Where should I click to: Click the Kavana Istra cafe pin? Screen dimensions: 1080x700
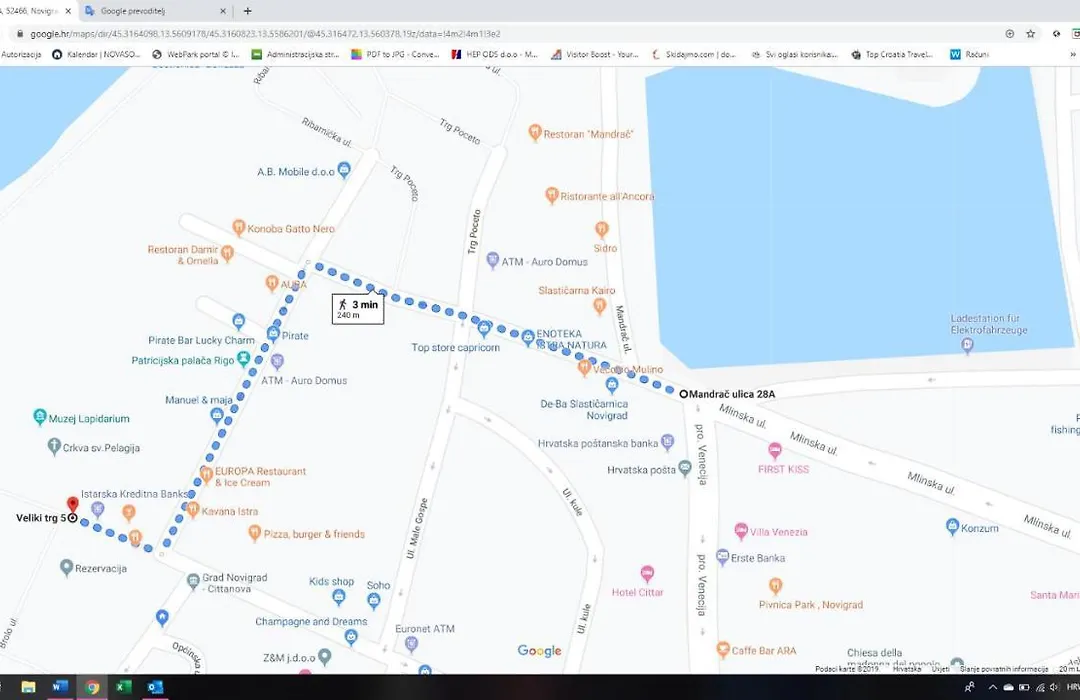click(193, 510)
